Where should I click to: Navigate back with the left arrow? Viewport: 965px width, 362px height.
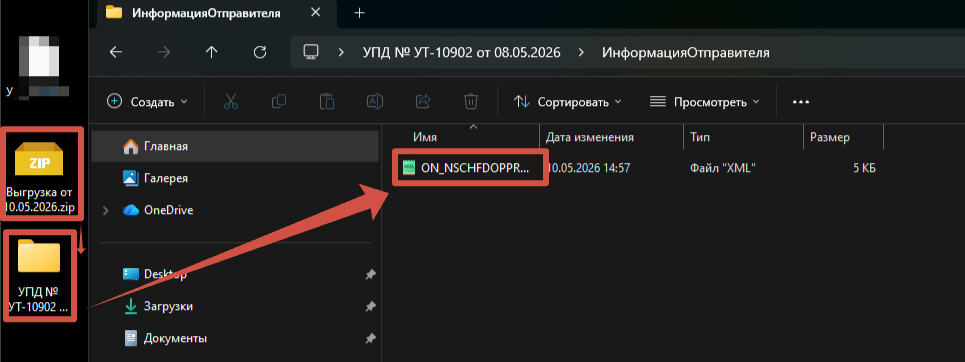(116, 52)
